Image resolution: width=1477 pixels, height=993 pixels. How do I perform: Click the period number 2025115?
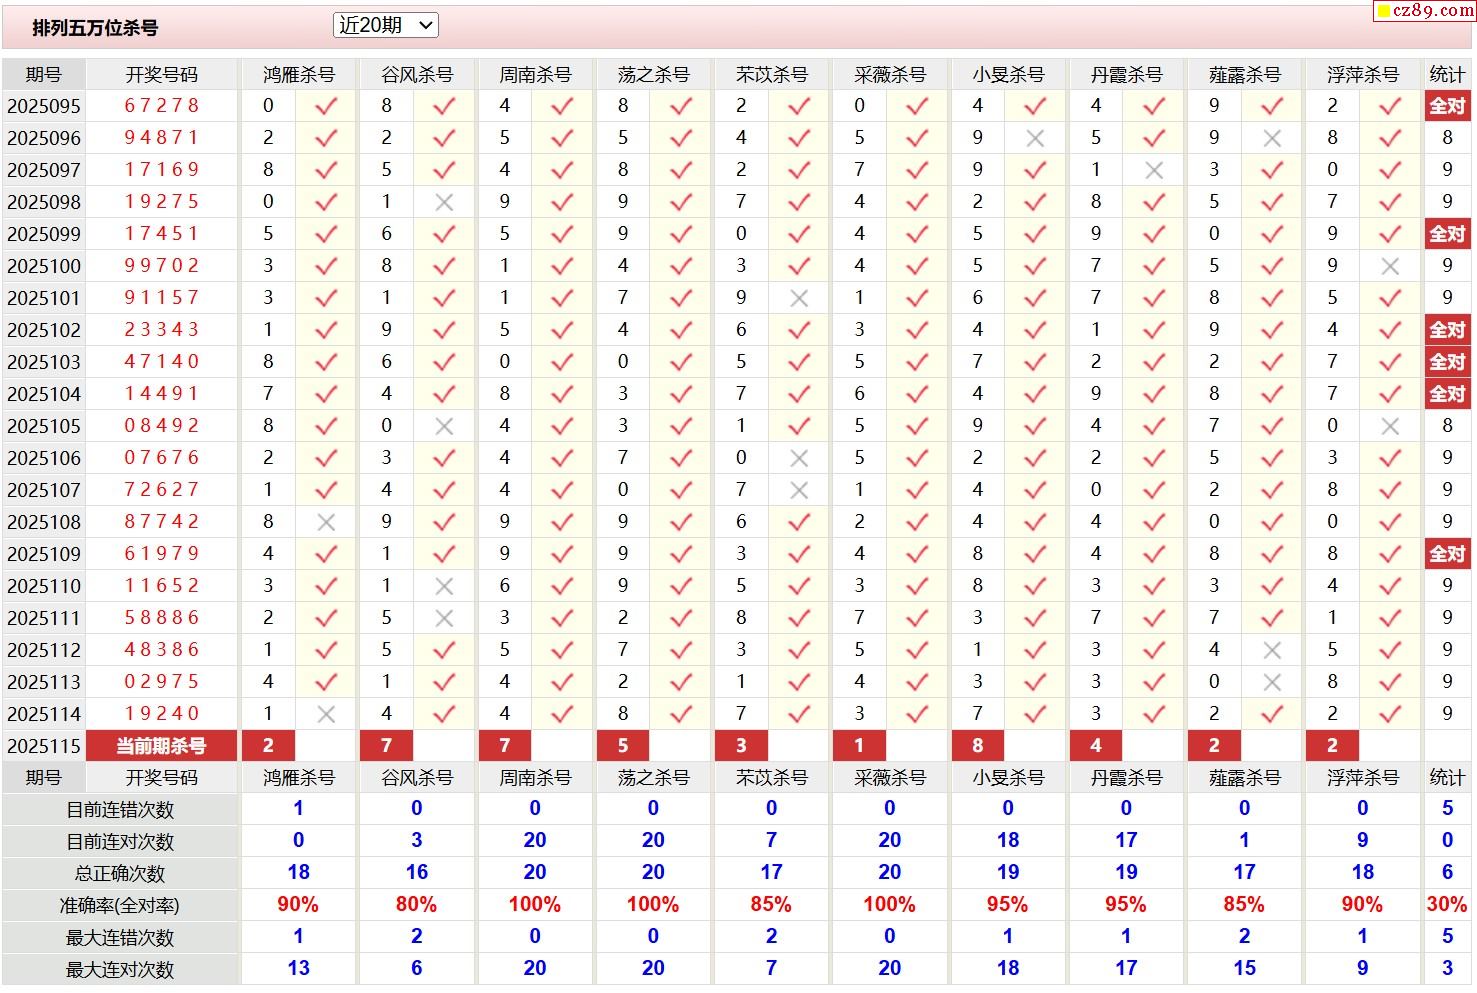[x=44, y=746]
